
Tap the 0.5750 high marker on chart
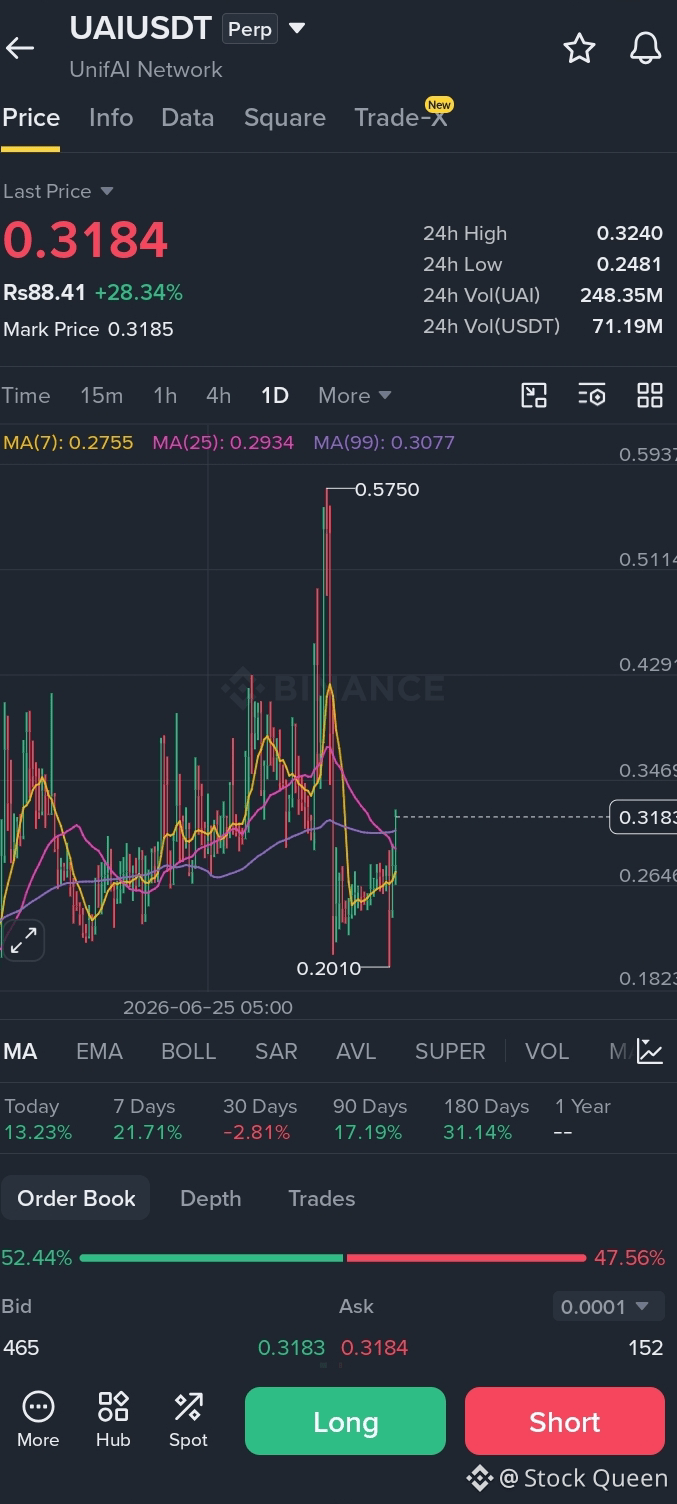tap(387, 489)
